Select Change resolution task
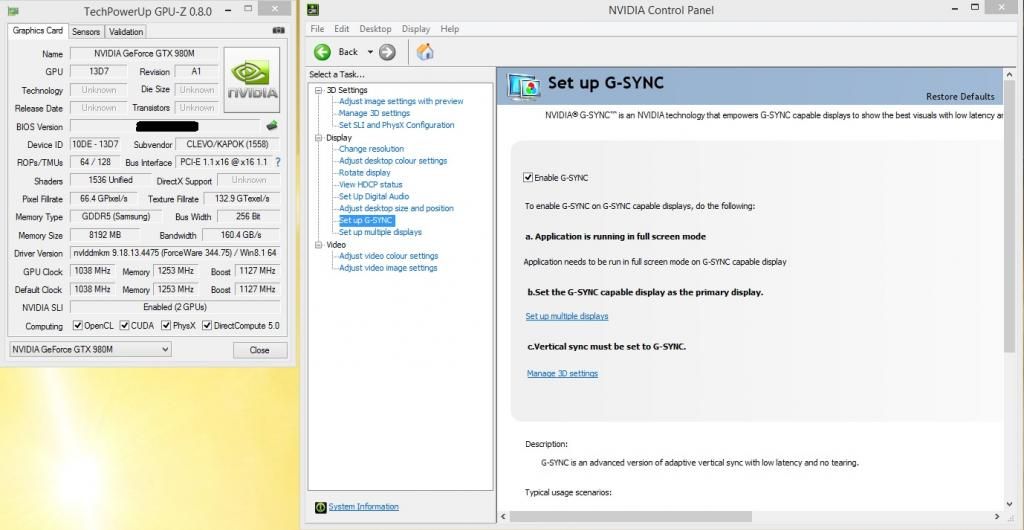The image size is (1024, 530). click(x=371, y=149)
